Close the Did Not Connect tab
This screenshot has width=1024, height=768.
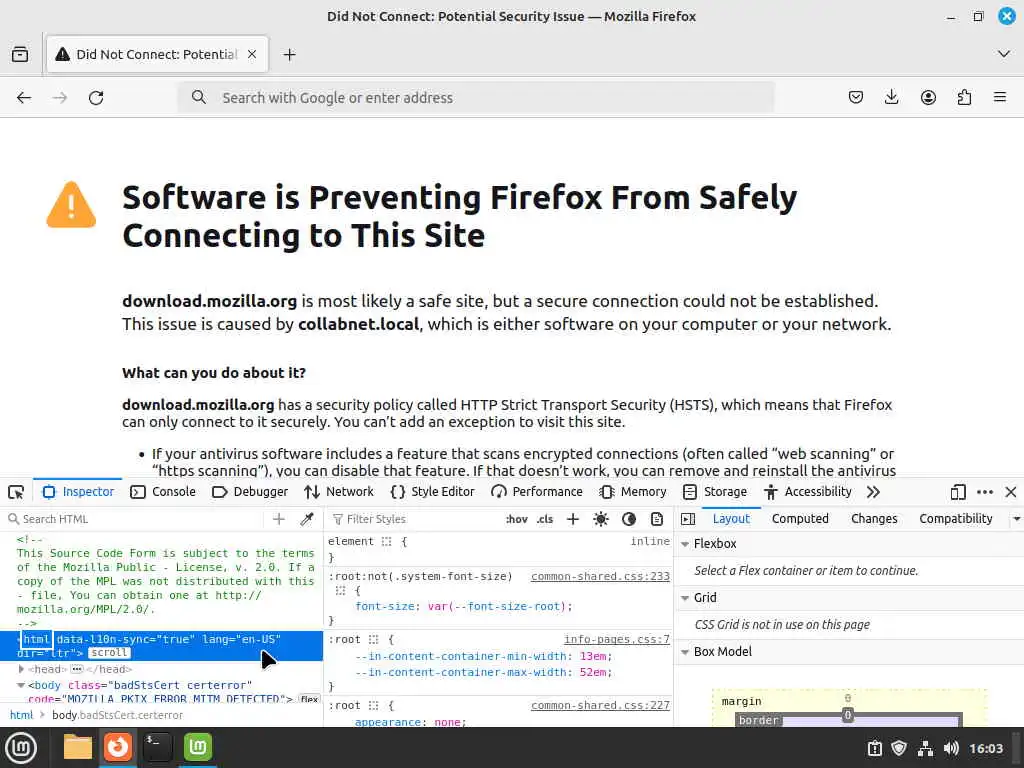pyautogui.click(x=251, y=54)
